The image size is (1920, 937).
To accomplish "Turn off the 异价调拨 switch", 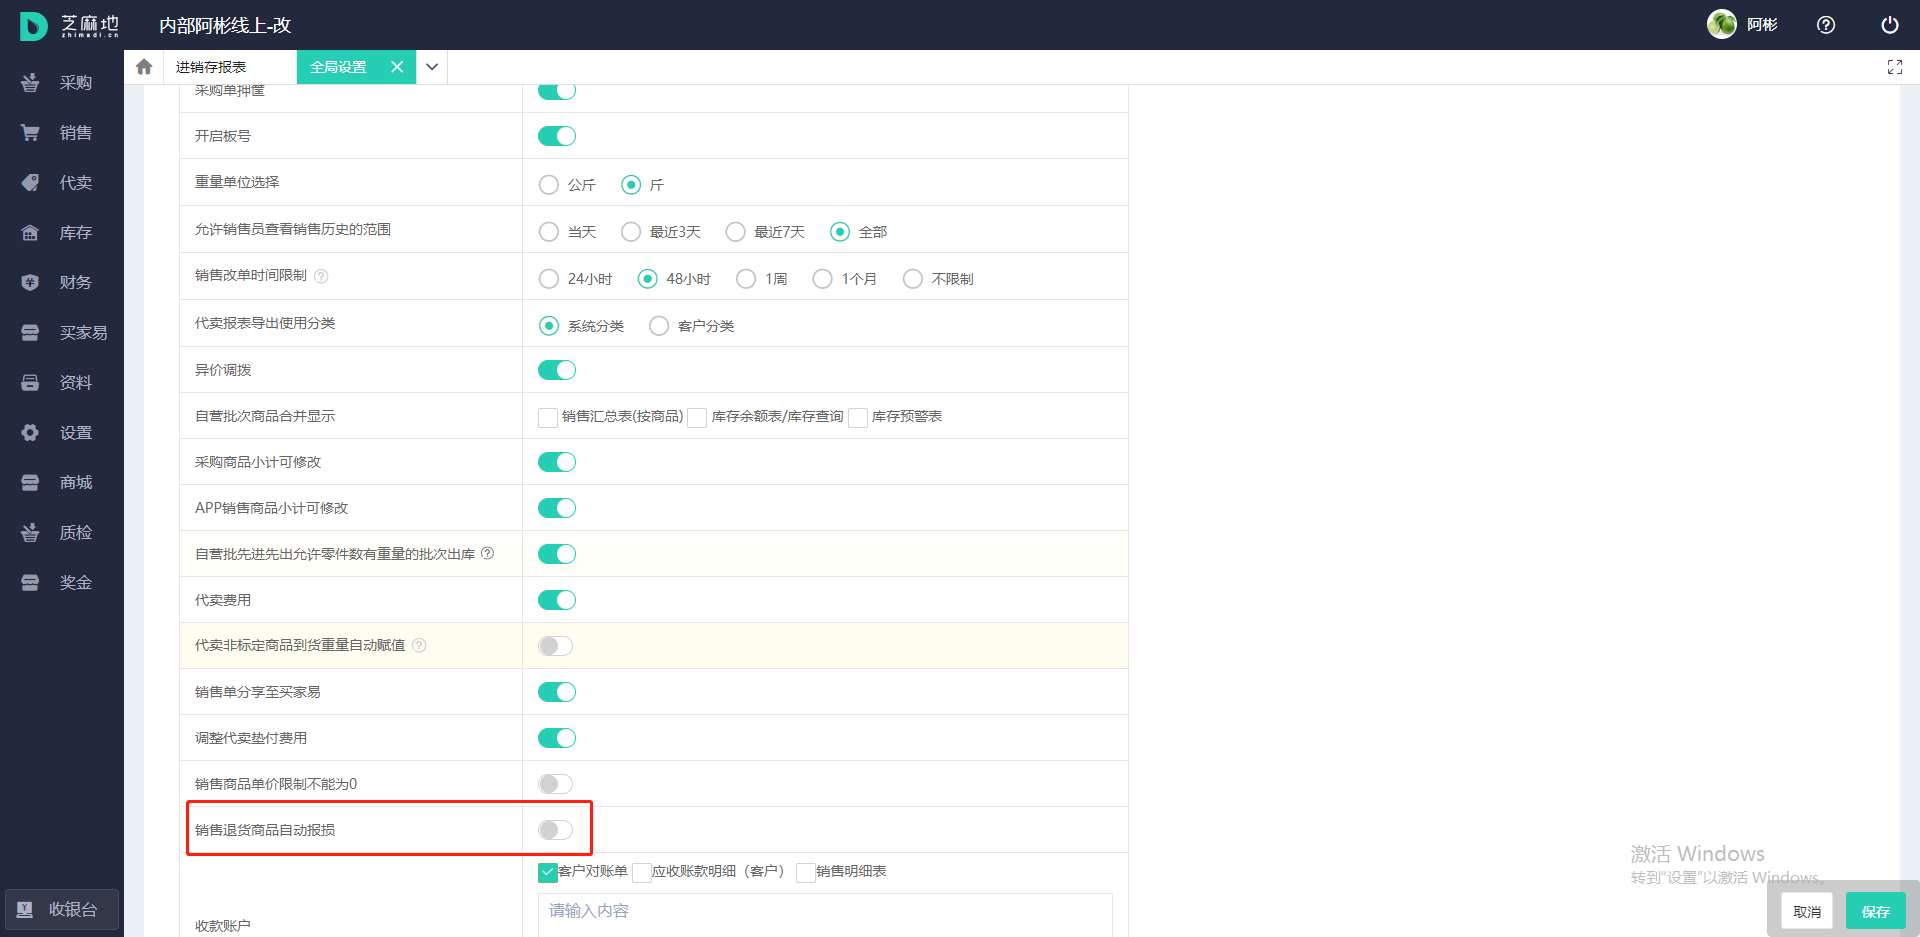I will (x=557, y=370).
